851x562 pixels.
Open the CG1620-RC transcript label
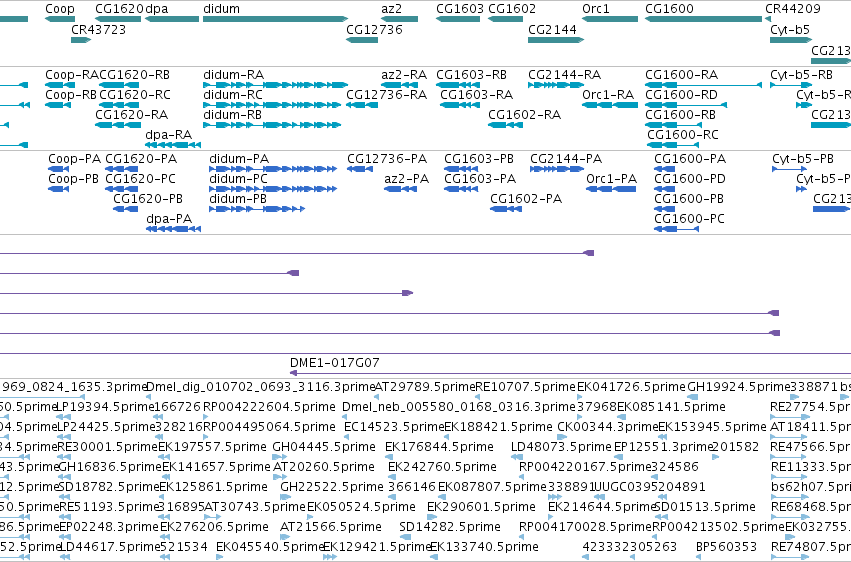coord(135,95)
